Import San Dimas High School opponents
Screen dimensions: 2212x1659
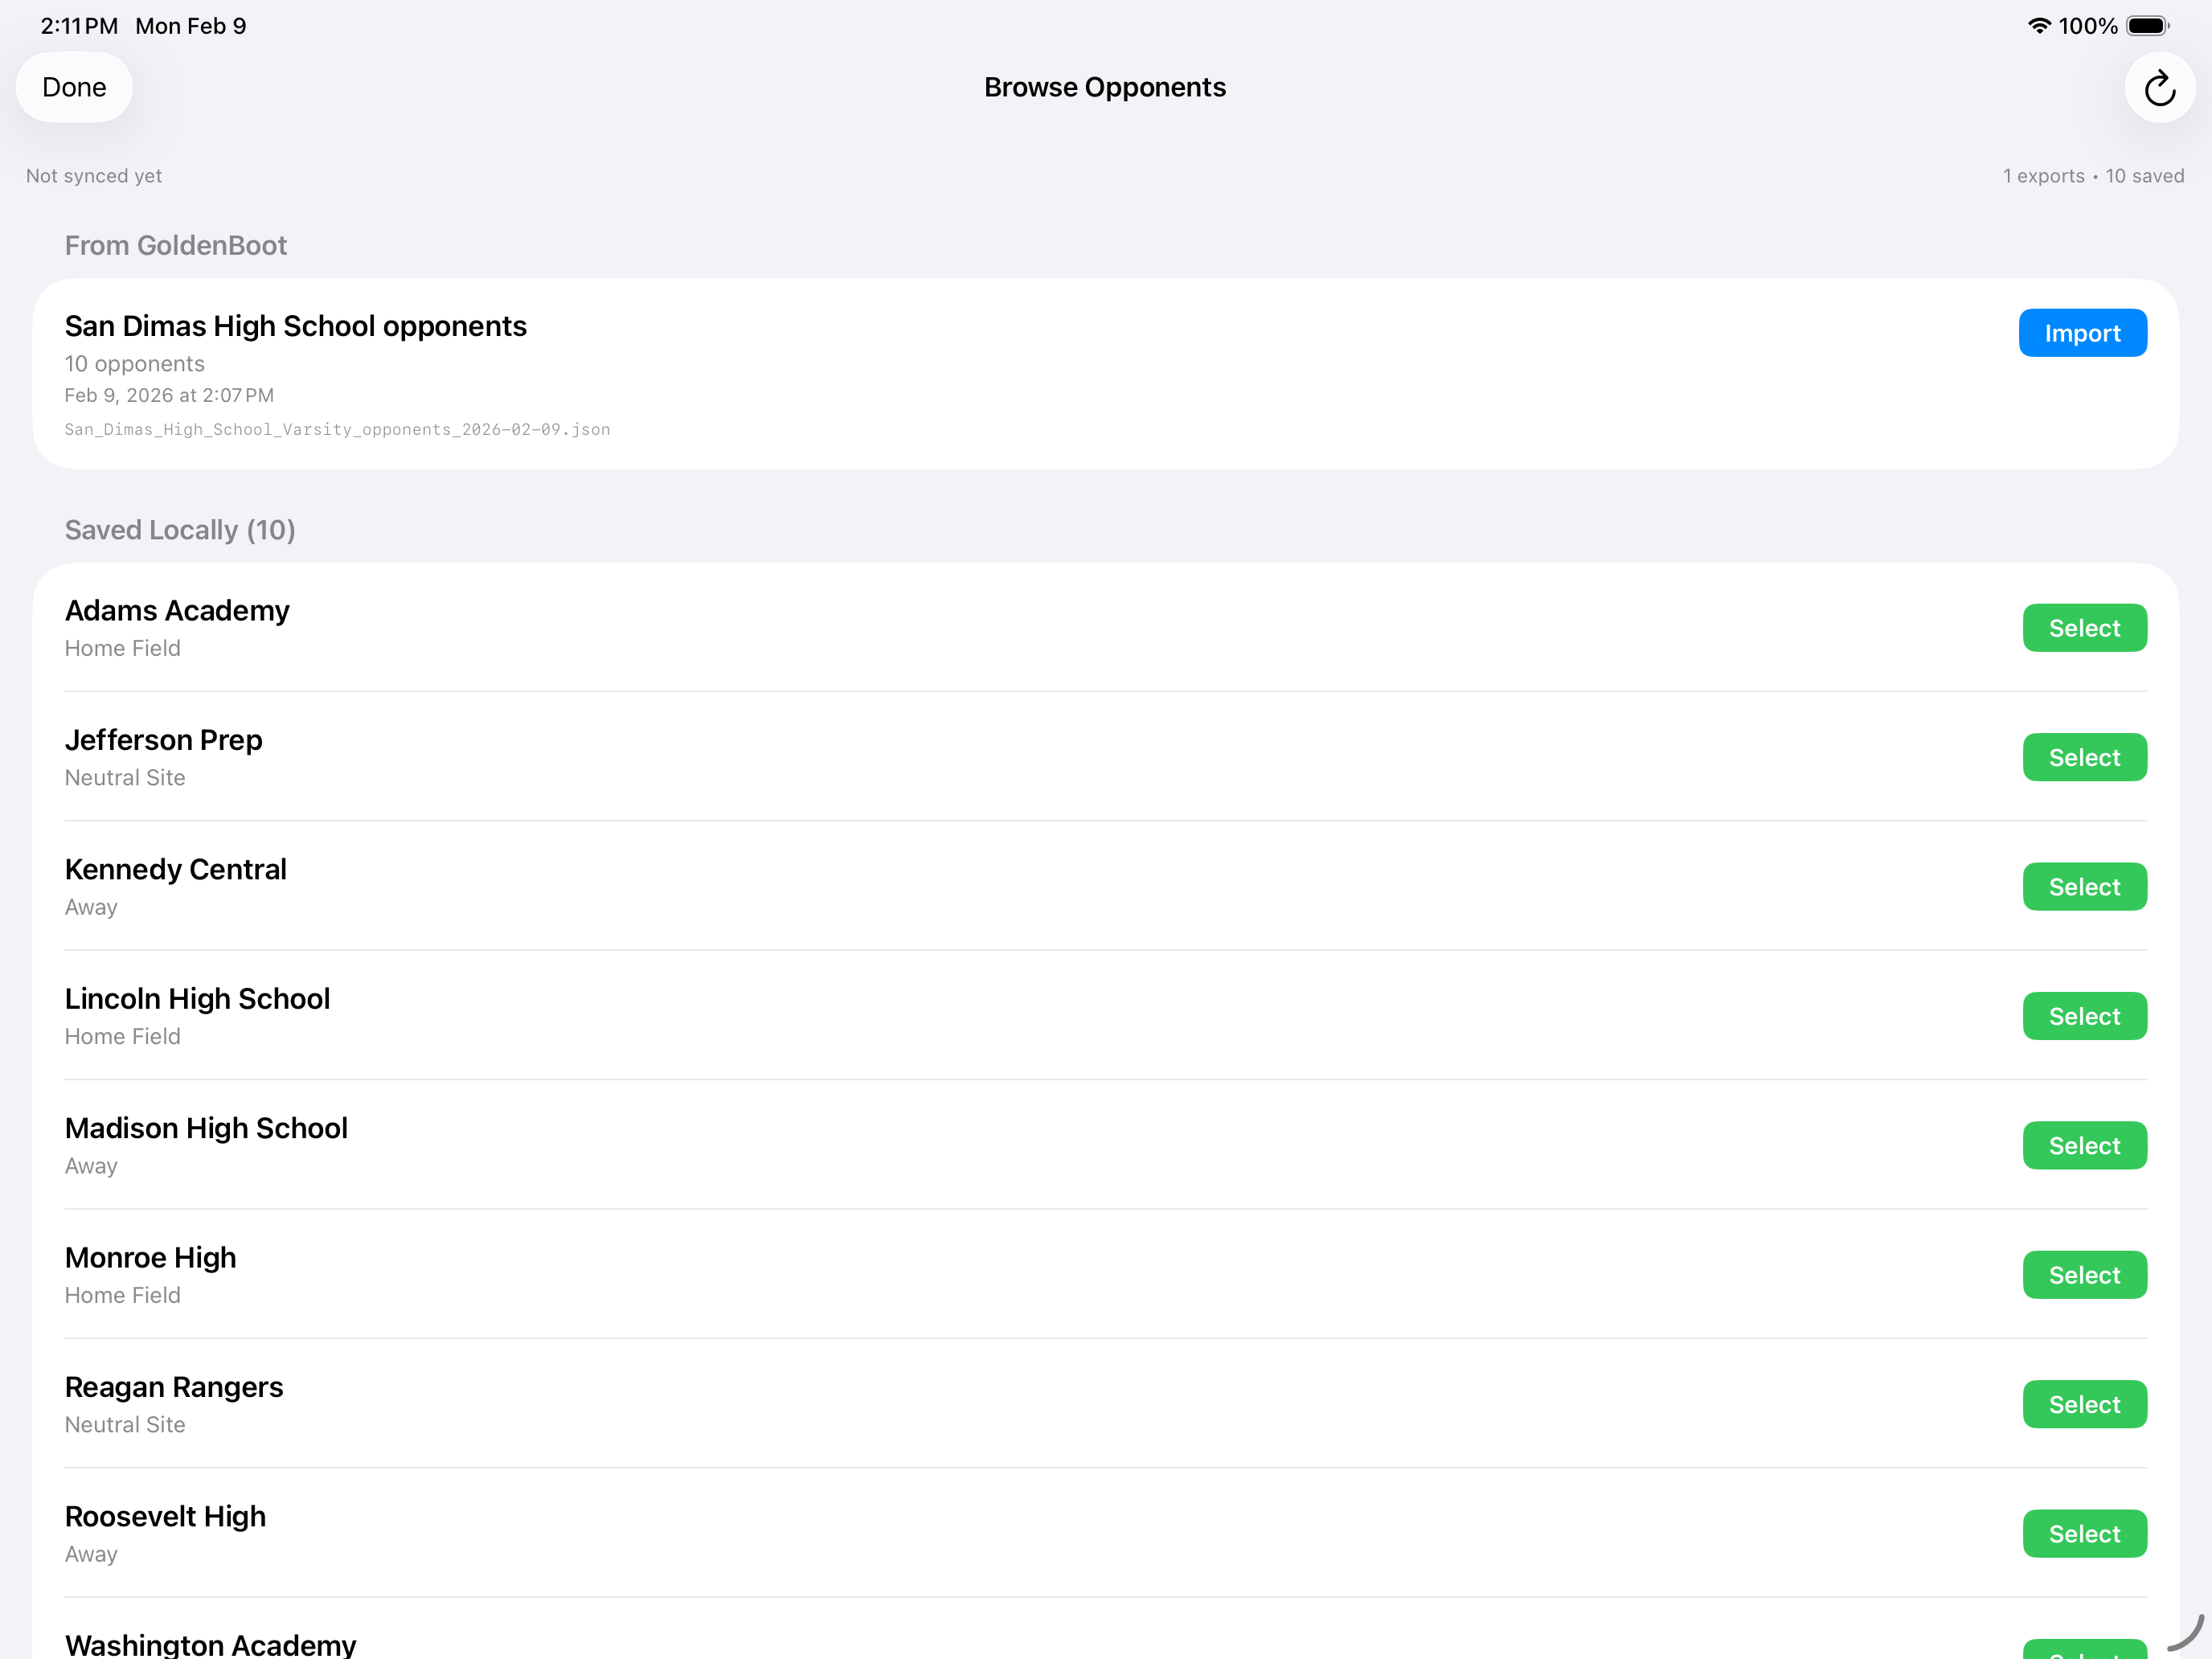tap(2082, 333)
